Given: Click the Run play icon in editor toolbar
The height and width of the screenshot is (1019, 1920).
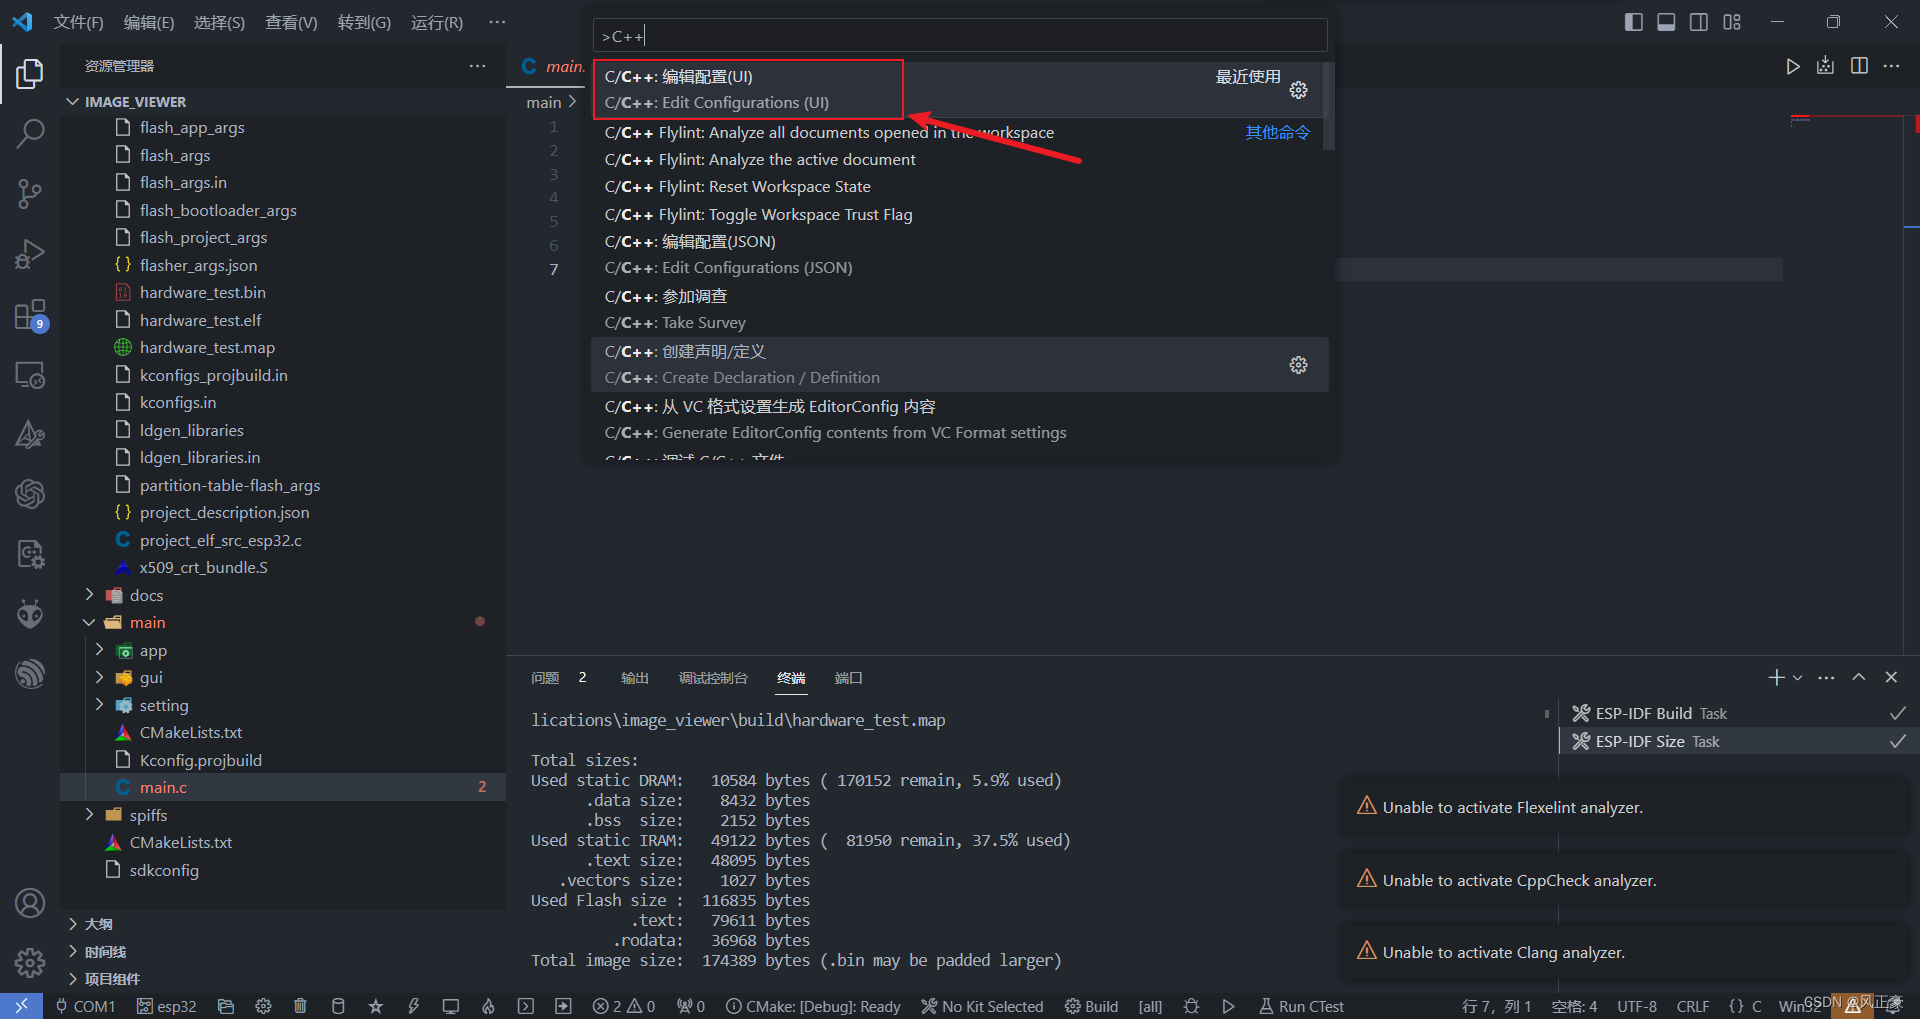Looking at the screenshot, I should (1793, 66).
